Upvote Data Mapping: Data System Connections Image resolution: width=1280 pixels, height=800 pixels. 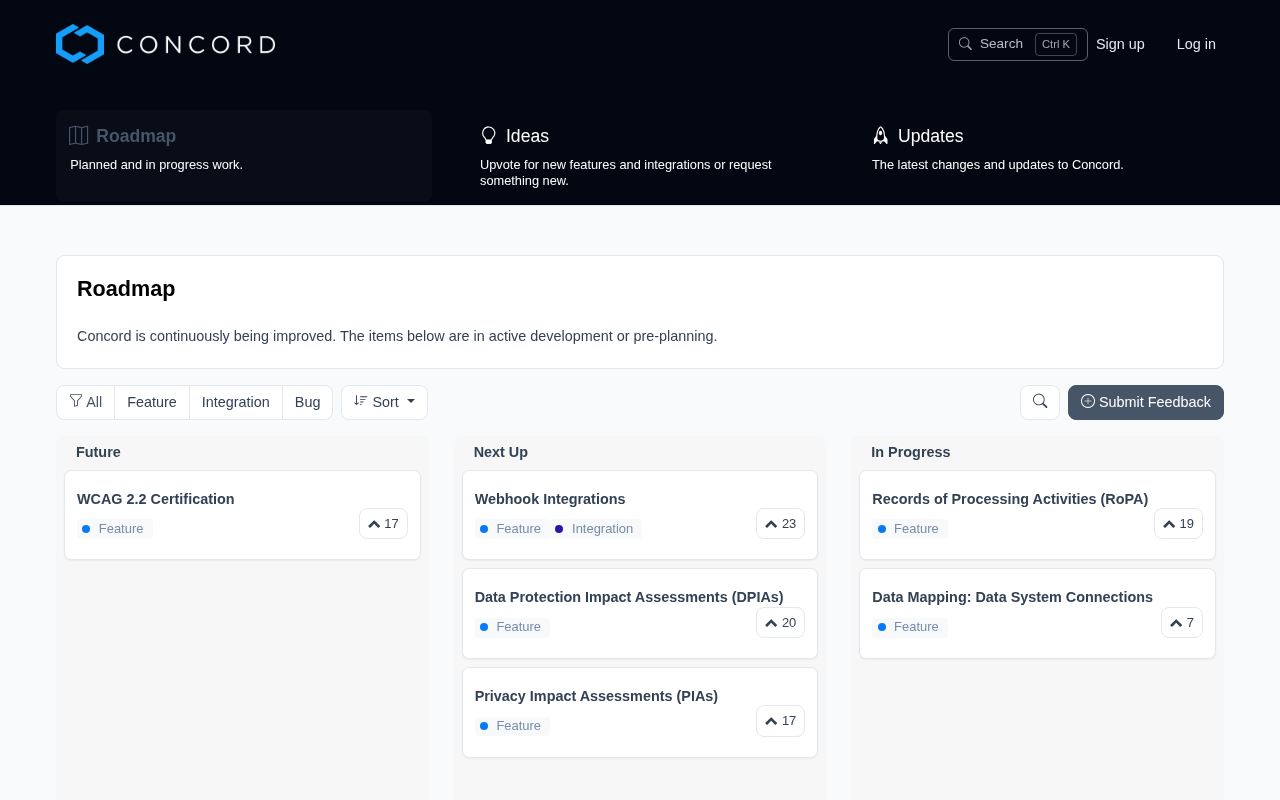(1181, 623)
